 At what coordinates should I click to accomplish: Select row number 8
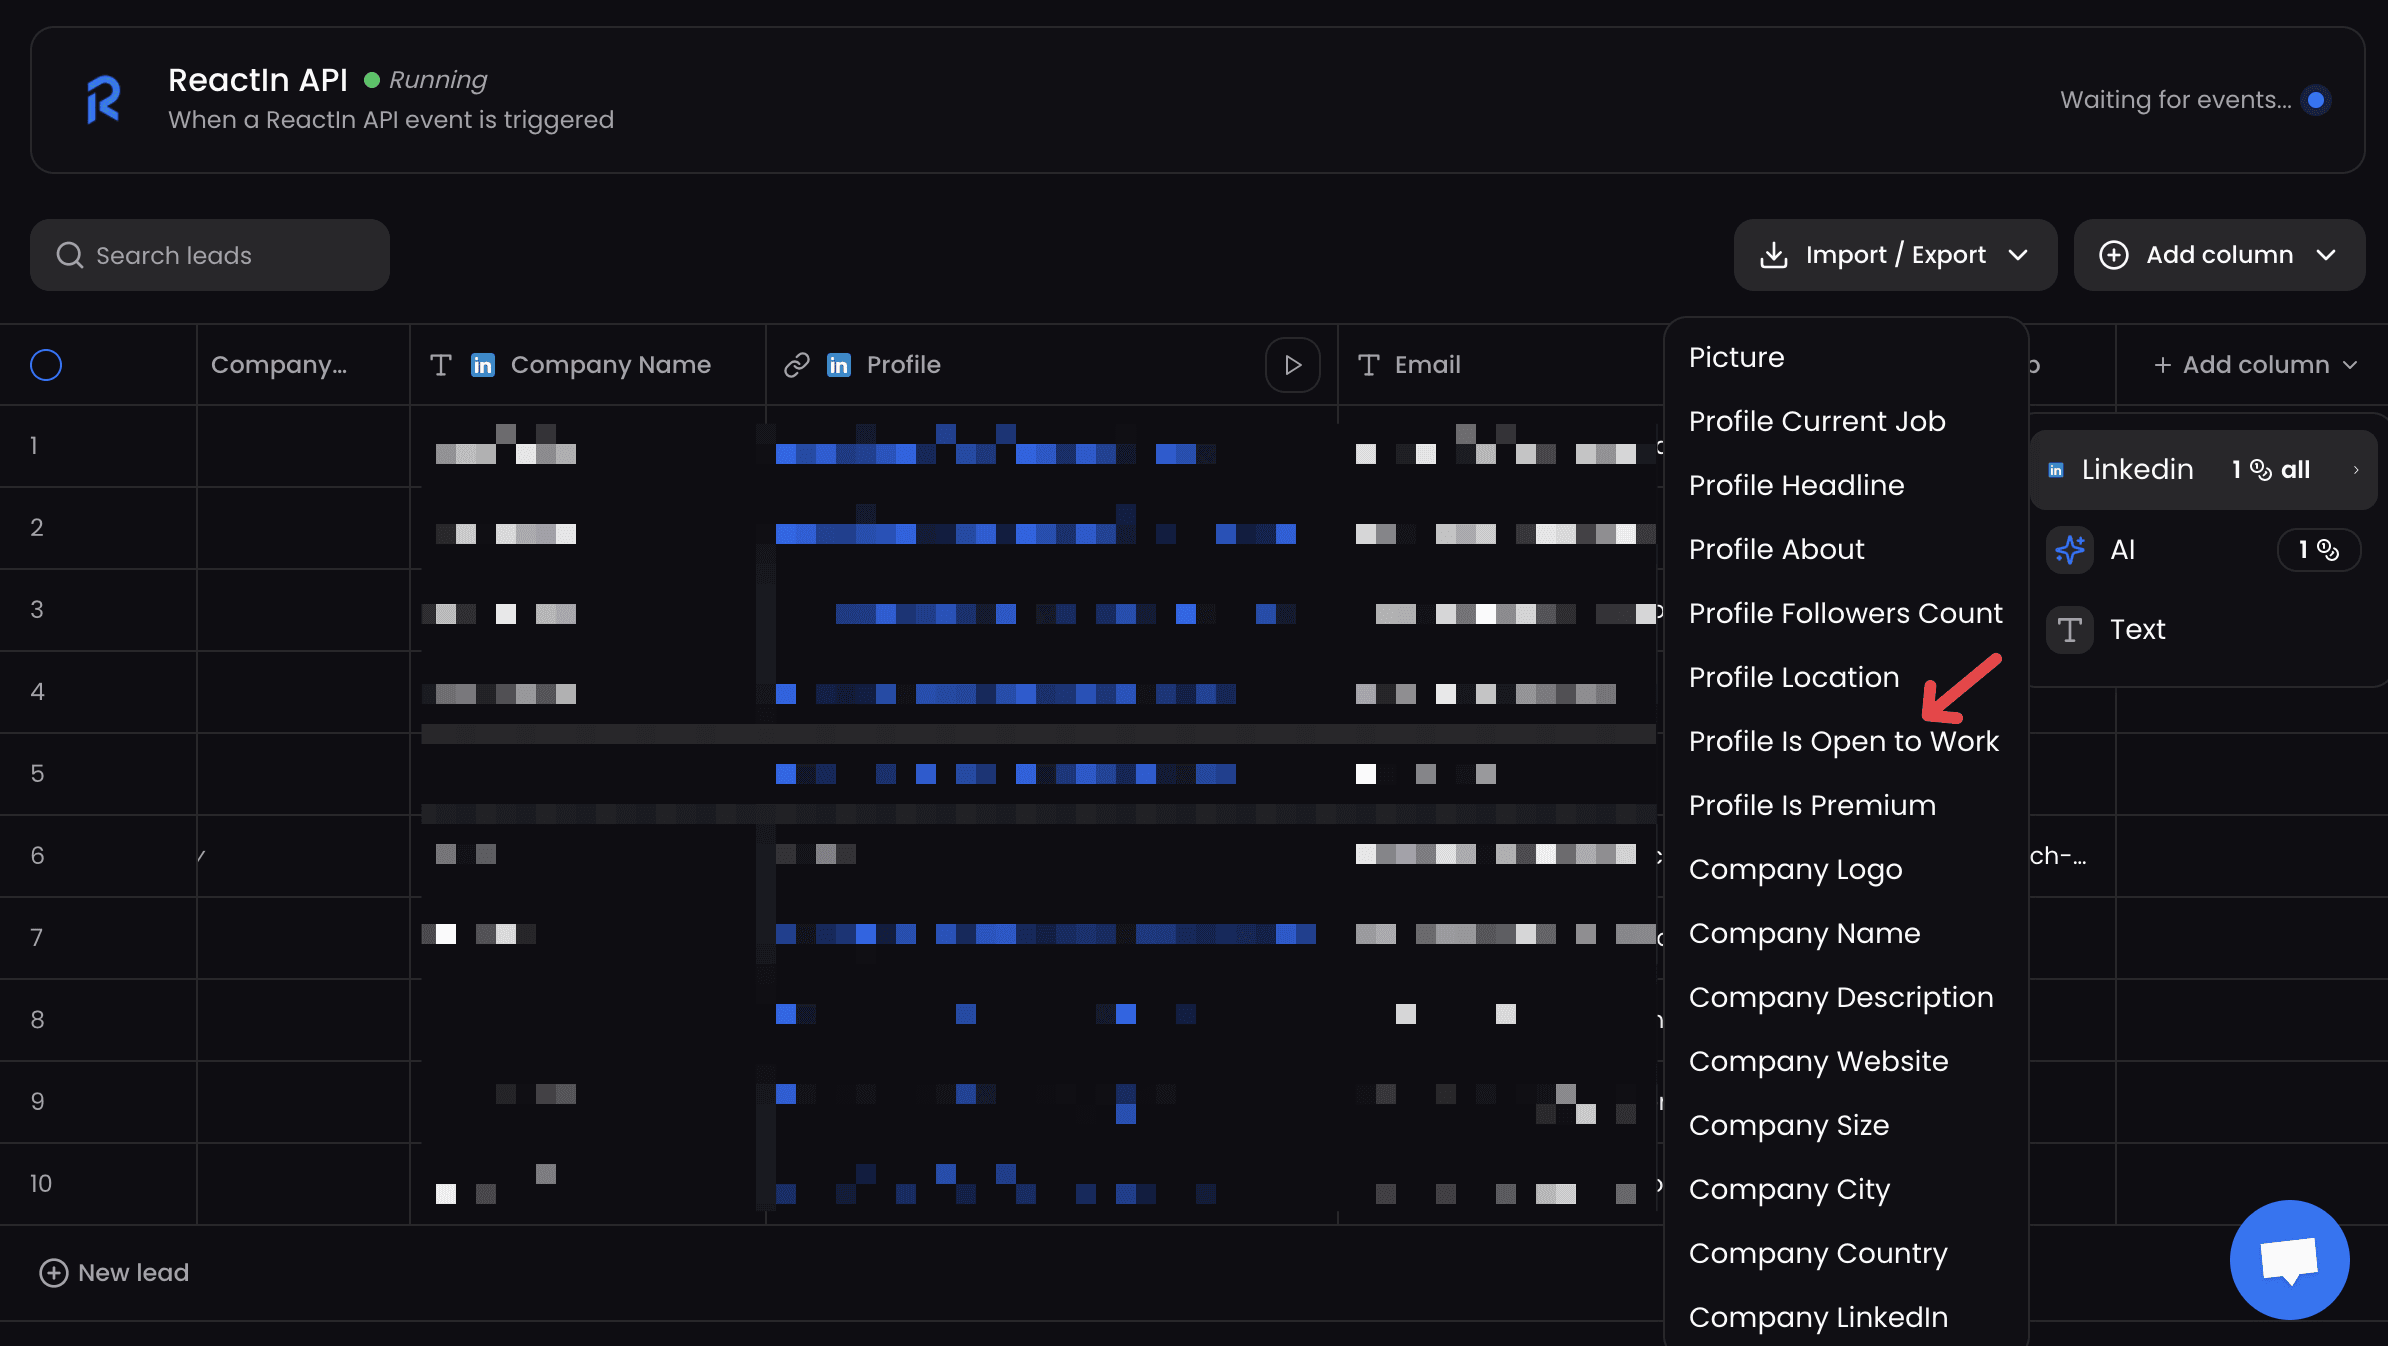coord(37,1020)
